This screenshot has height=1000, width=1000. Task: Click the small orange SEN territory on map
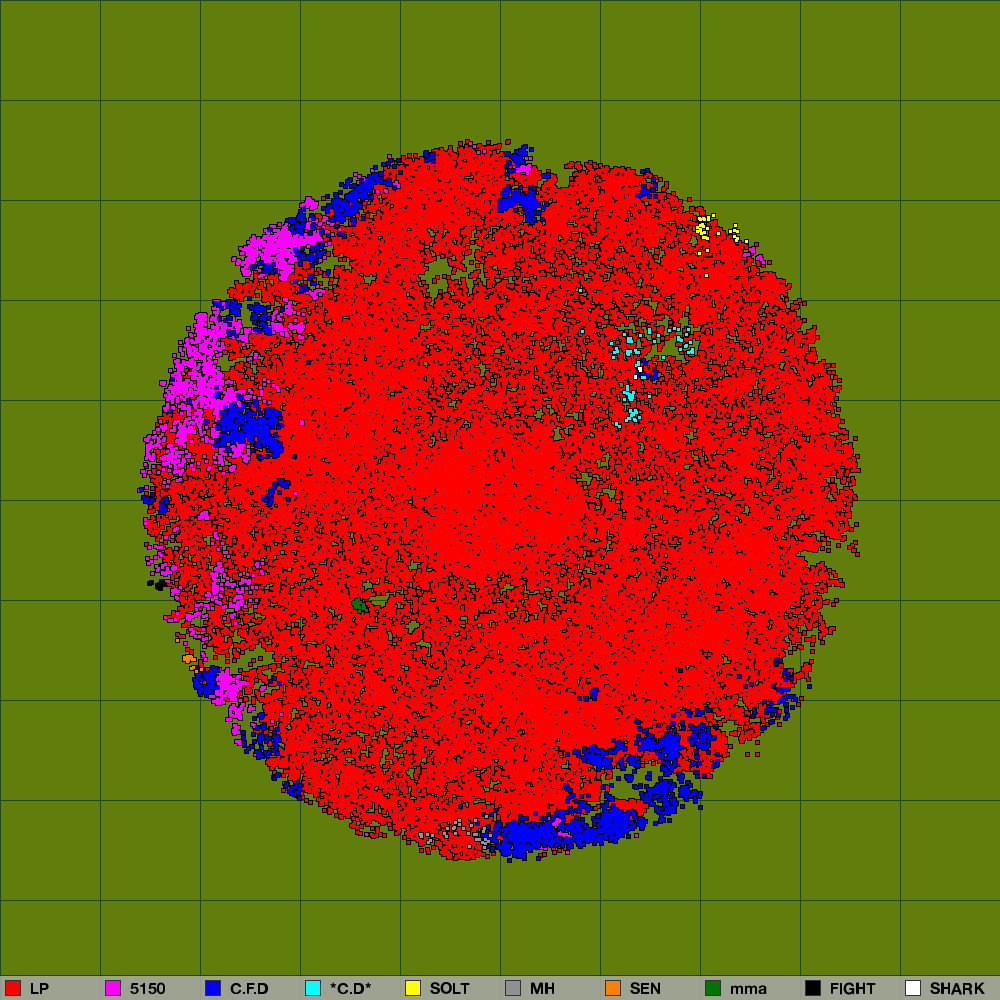tap(189, 658)
